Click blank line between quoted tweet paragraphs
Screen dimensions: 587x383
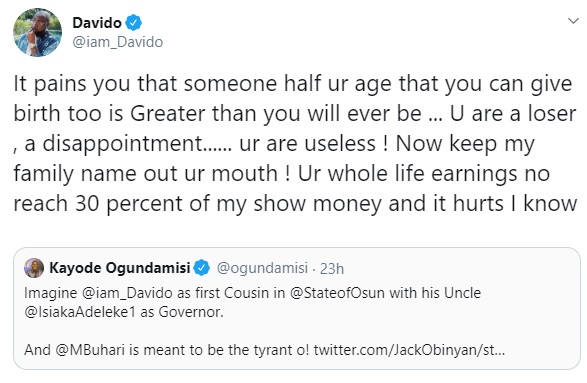click(296, 331)
